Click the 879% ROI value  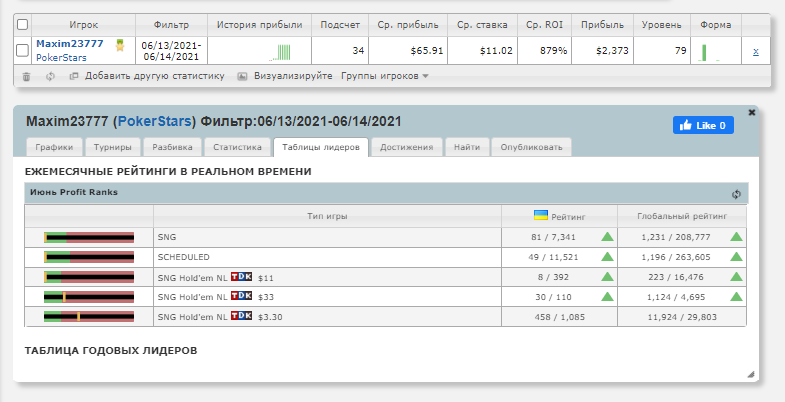click(554, 51)
